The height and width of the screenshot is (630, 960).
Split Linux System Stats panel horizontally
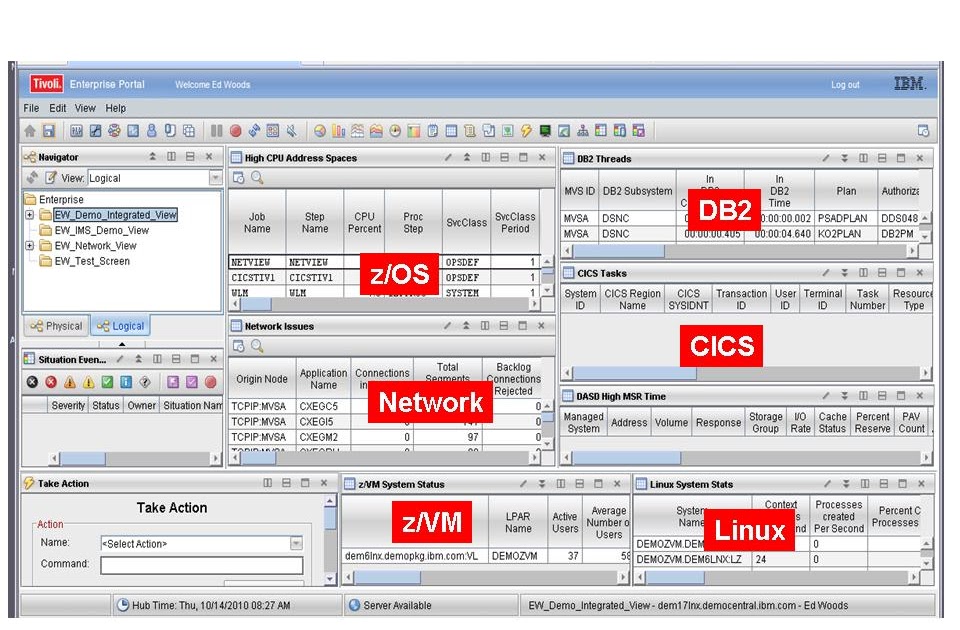(884, 484)
